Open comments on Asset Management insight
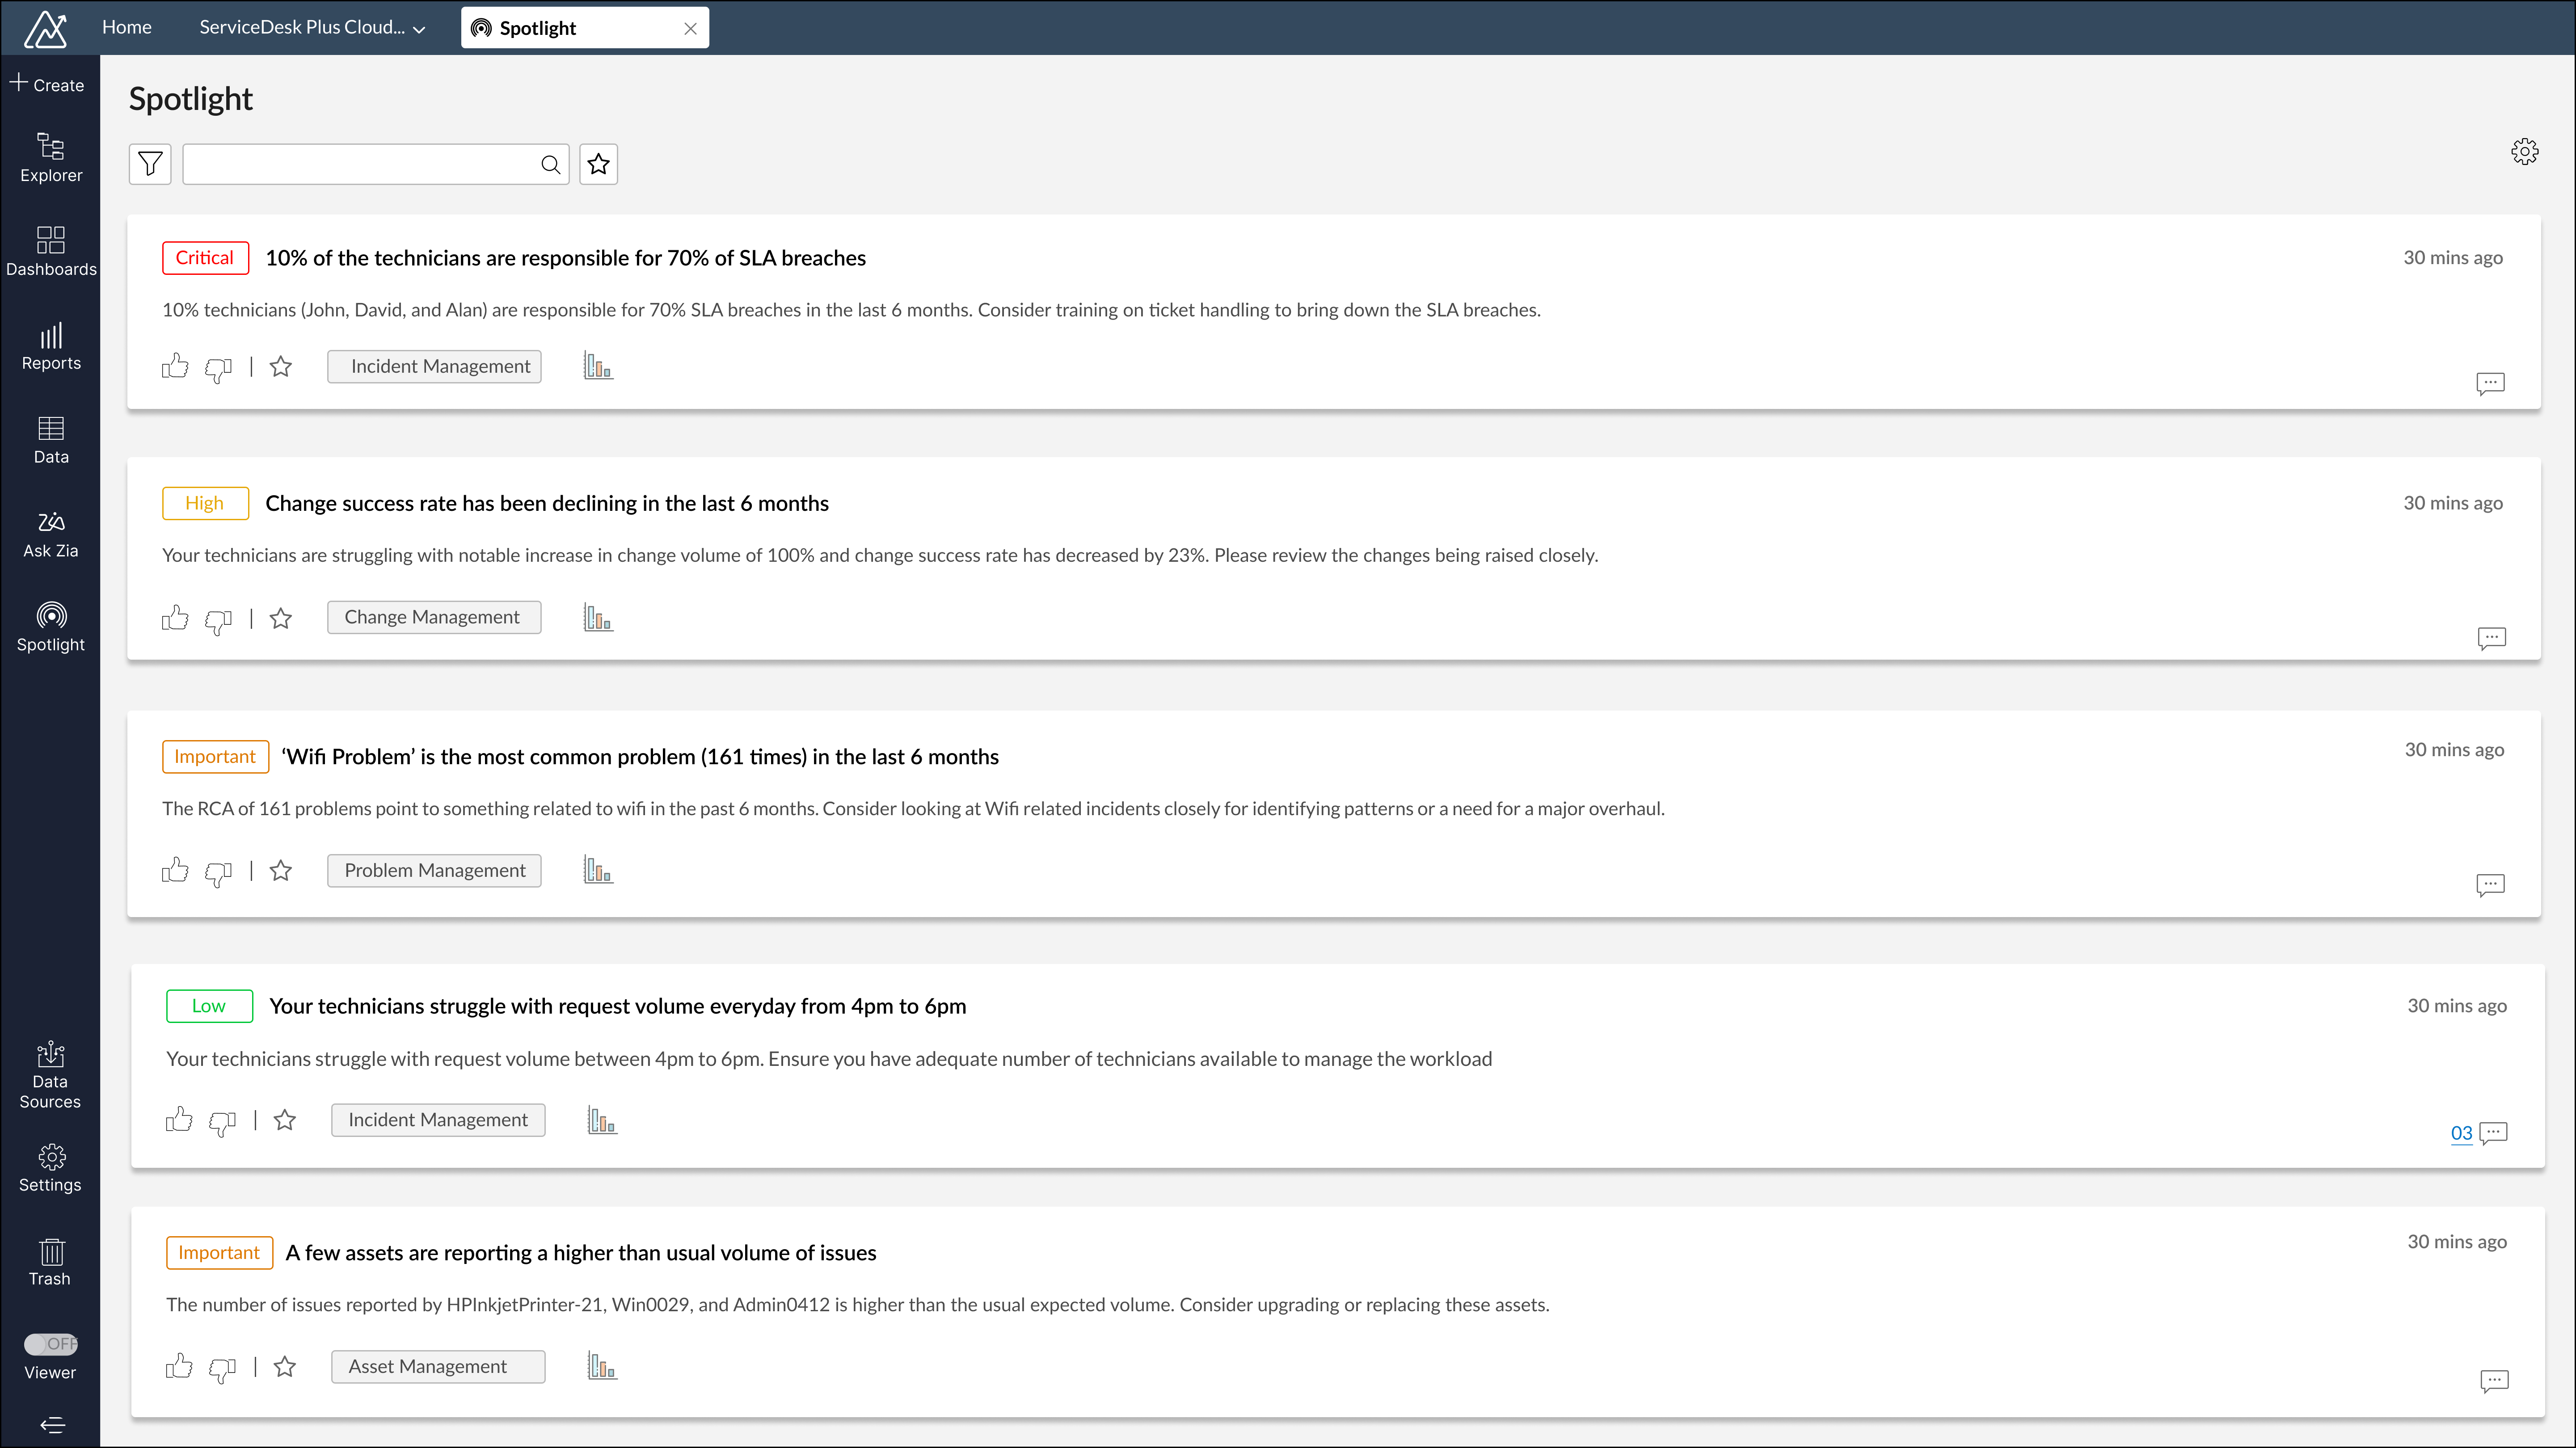The height and width of the screenshot is (1448, 2576). [2494, 1381]
